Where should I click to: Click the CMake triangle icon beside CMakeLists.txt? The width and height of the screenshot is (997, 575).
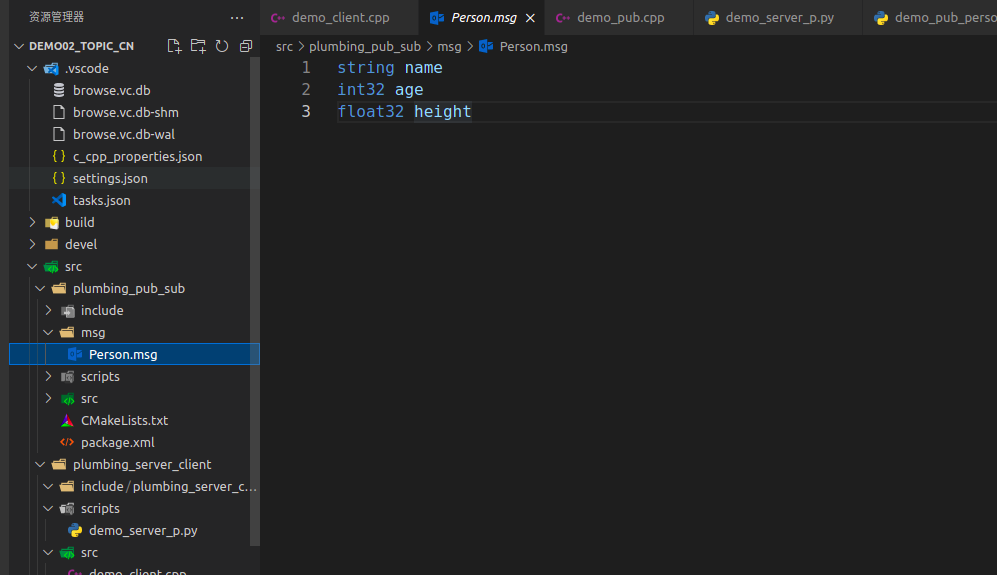tap(67, 420)
